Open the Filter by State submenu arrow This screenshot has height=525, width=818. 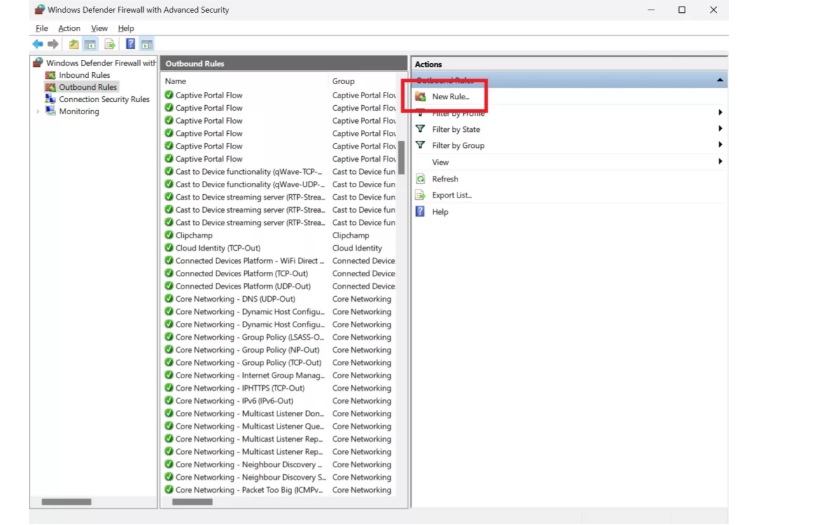720,128
